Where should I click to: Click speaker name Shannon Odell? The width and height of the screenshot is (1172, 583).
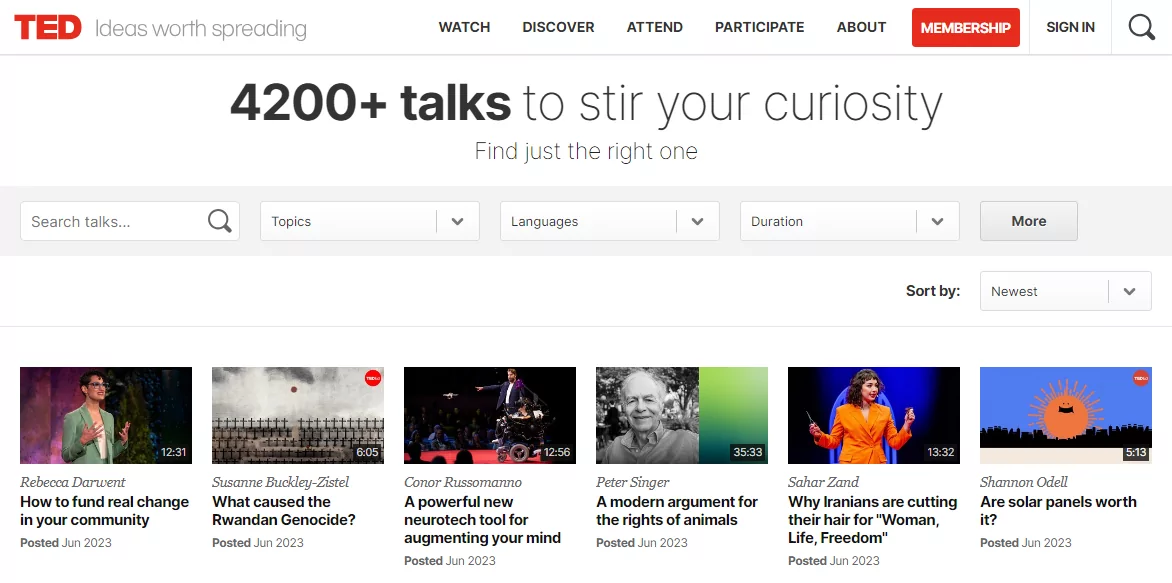tap(1023, 482)
